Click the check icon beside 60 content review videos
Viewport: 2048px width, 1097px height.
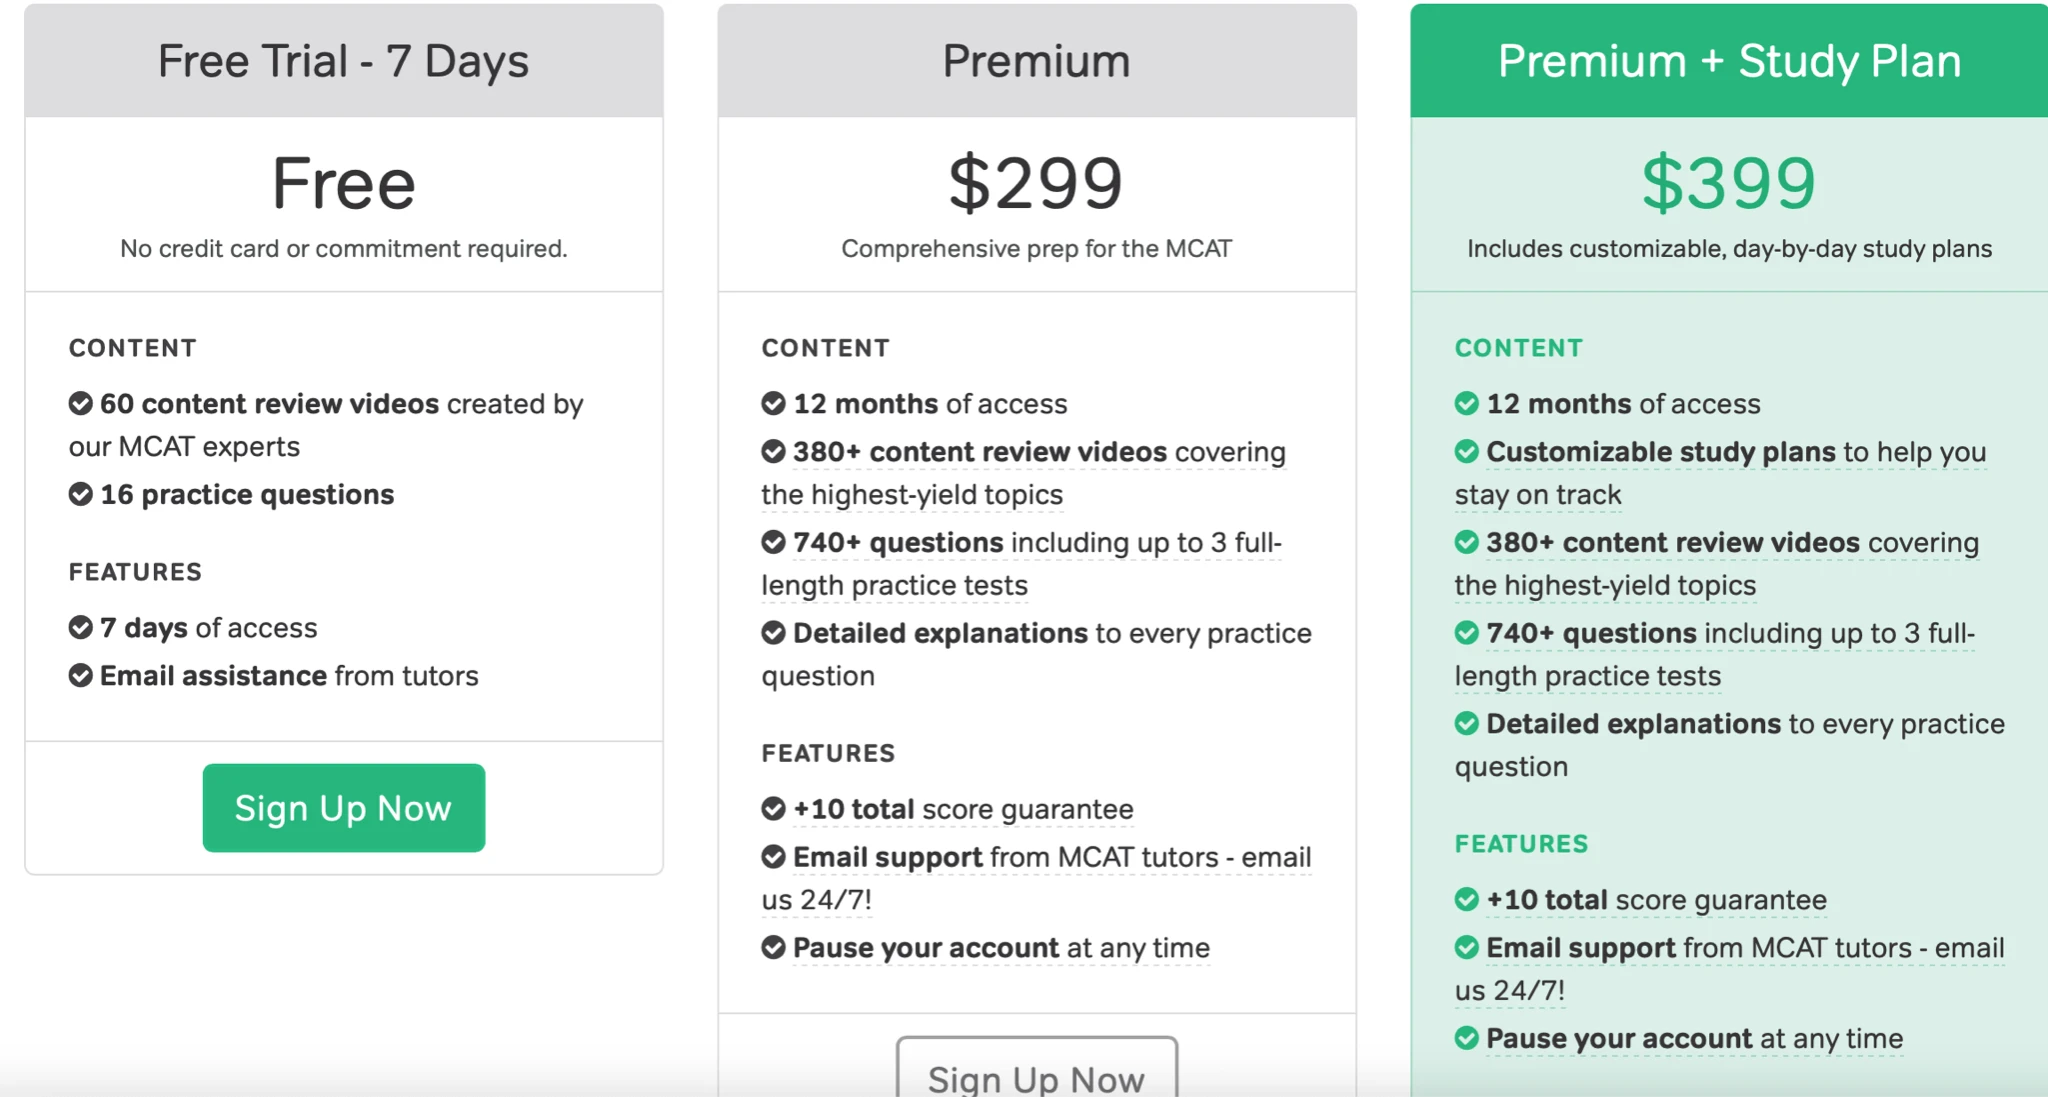pyautogui.click(x=80, y=403)
